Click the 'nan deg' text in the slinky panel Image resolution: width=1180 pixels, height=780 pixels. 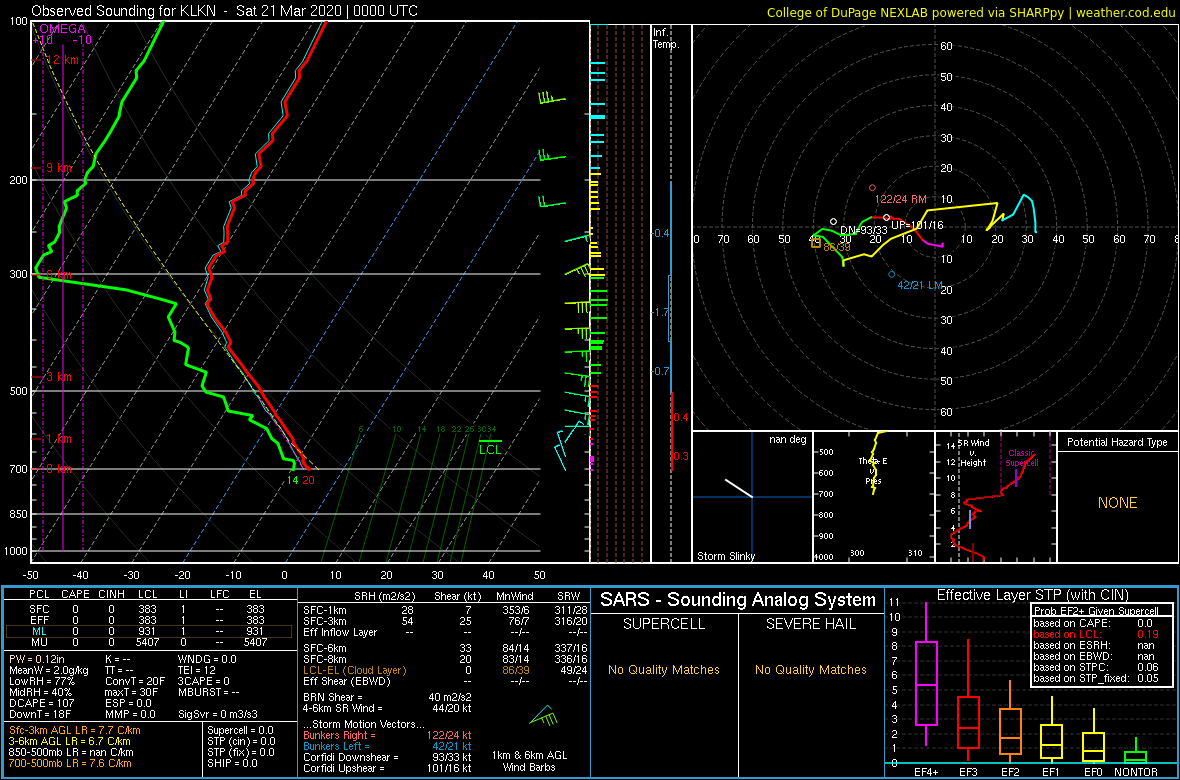tap(788, 439)
